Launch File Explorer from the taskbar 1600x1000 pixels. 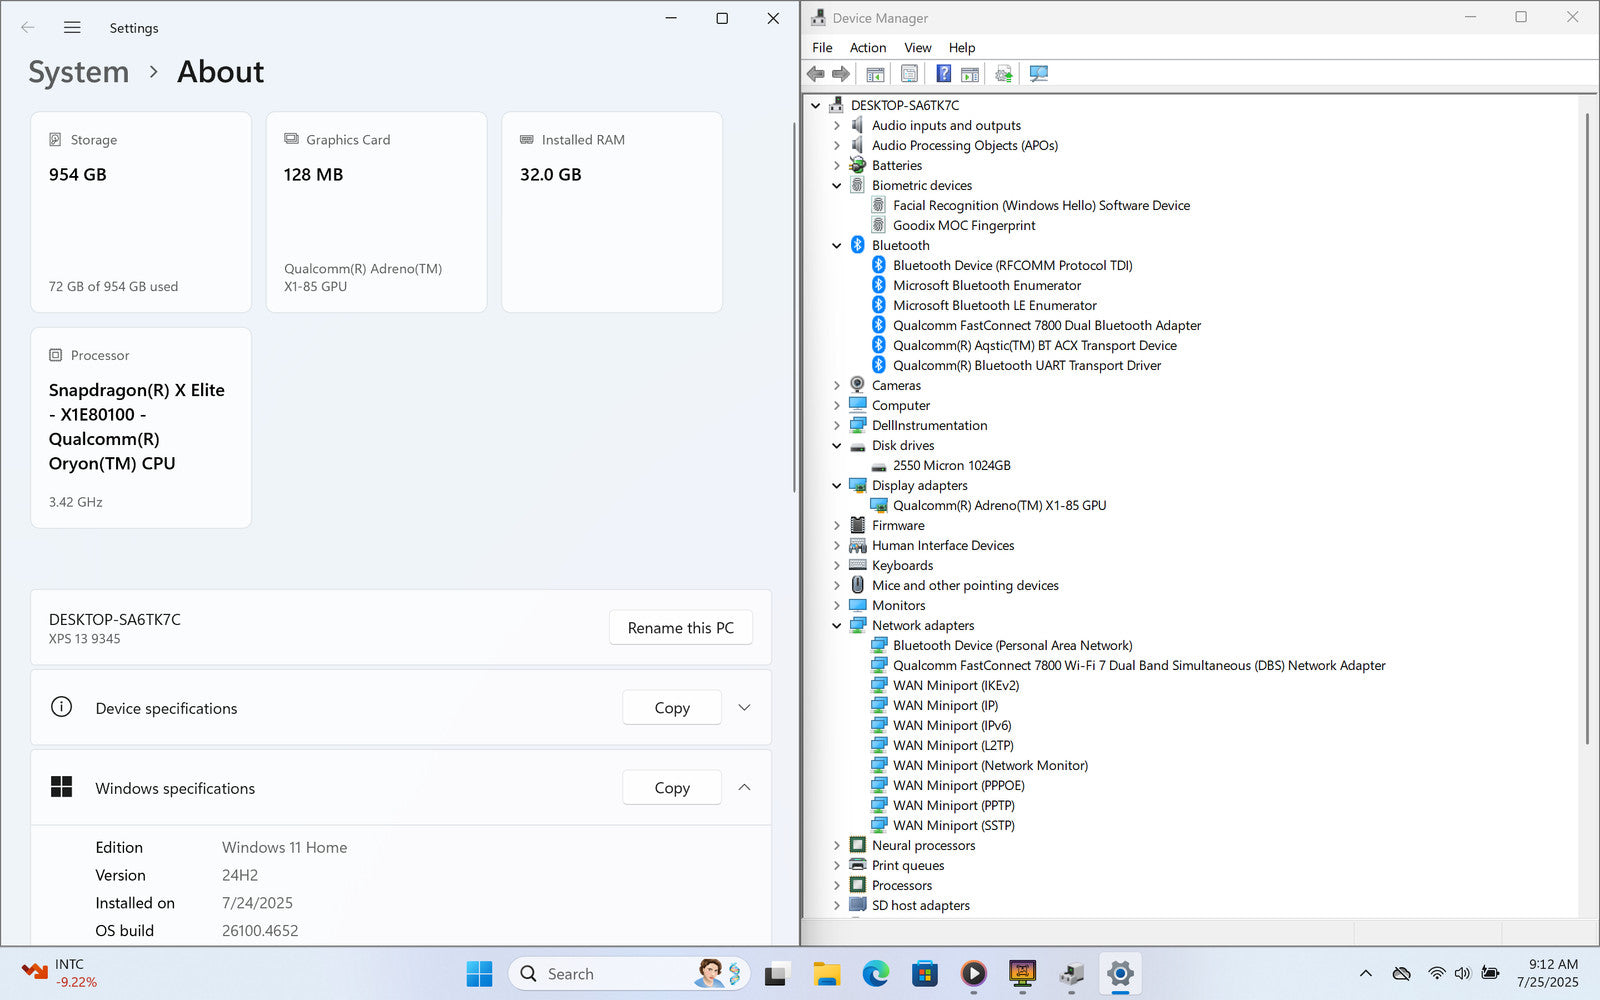(x=826, y=974)
